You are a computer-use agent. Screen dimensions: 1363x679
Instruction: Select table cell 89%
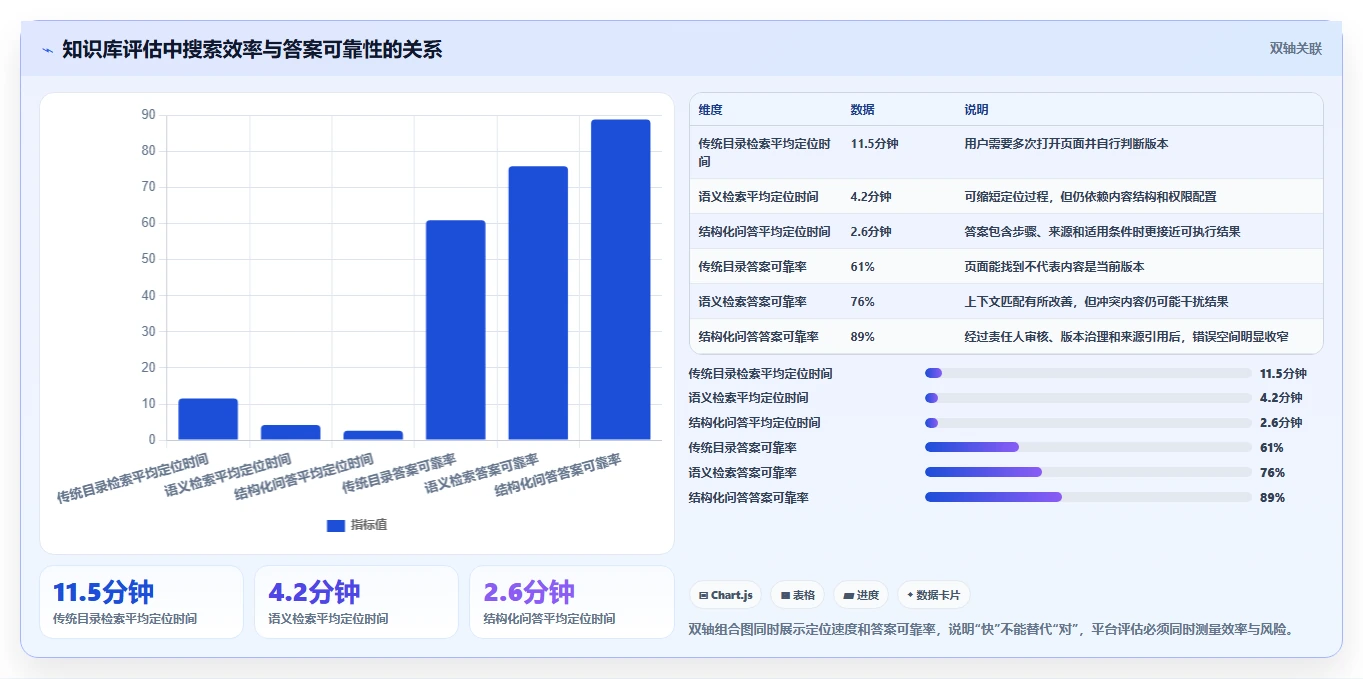pos(862,336)
